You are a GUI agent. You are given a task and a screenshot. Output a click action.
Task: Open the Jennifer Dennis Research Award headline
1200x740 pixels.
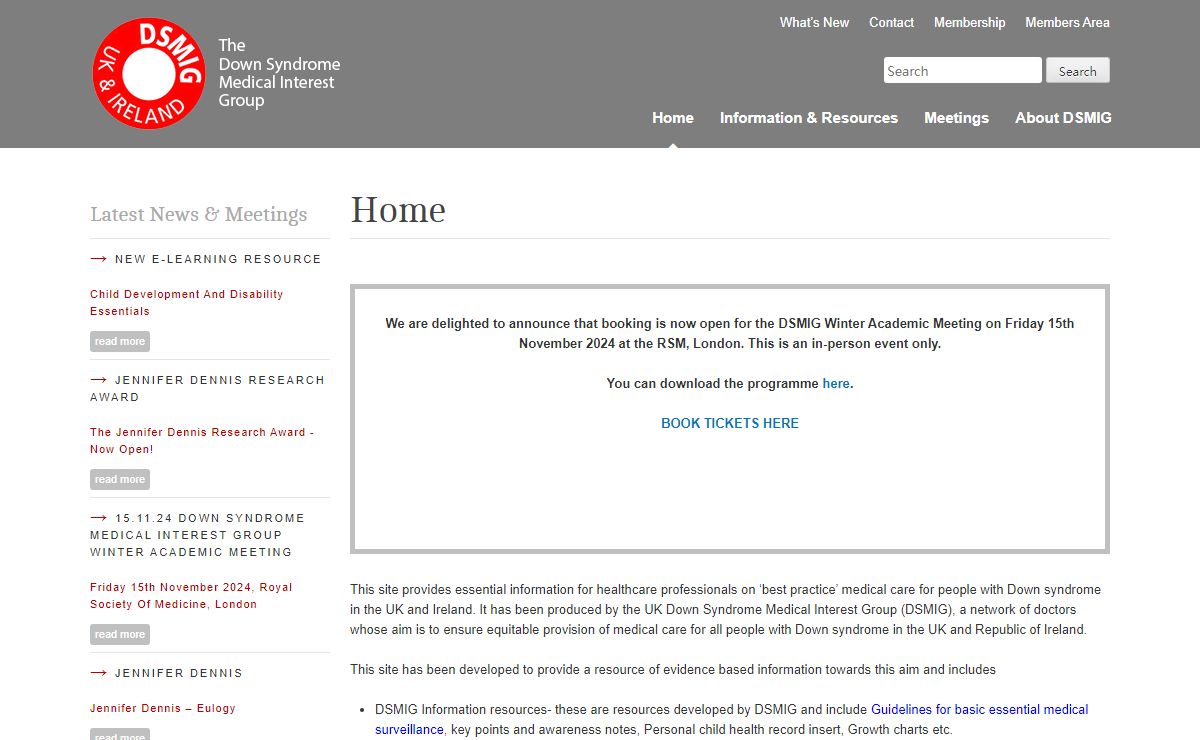pyautogui.click(x=207, y=388)
